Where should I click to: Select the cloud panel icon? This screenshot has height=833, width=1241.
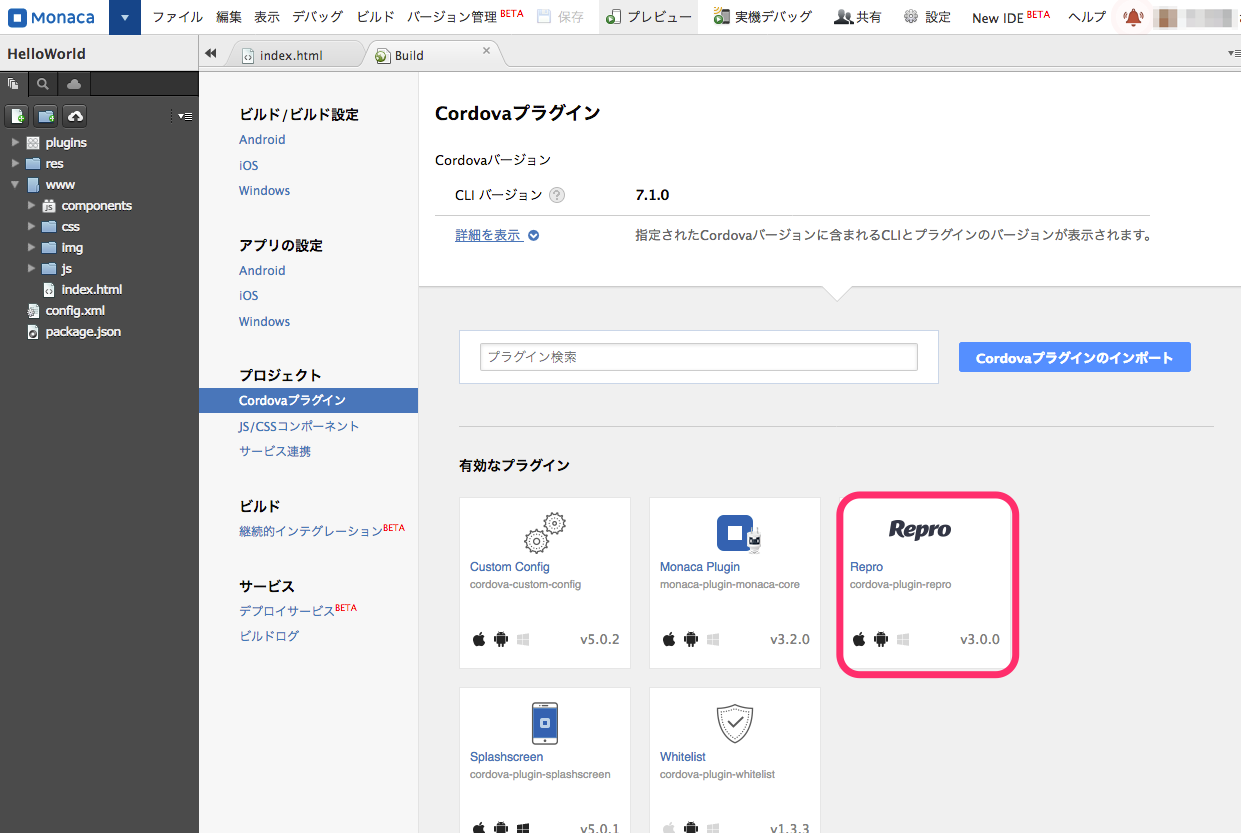[74, 84]
